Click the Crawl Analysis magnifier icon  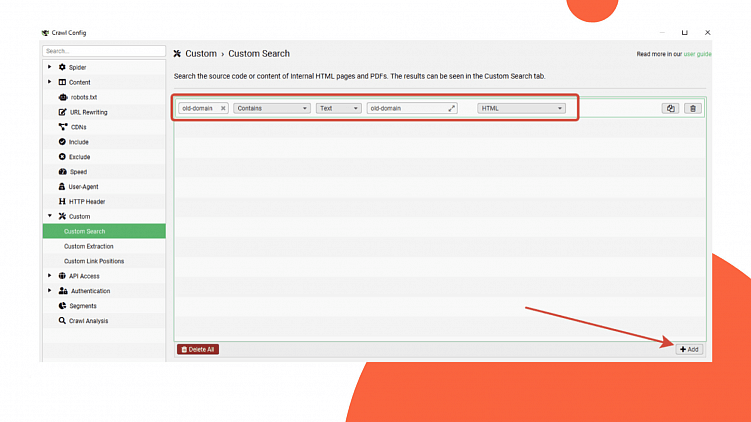point(62,320)
